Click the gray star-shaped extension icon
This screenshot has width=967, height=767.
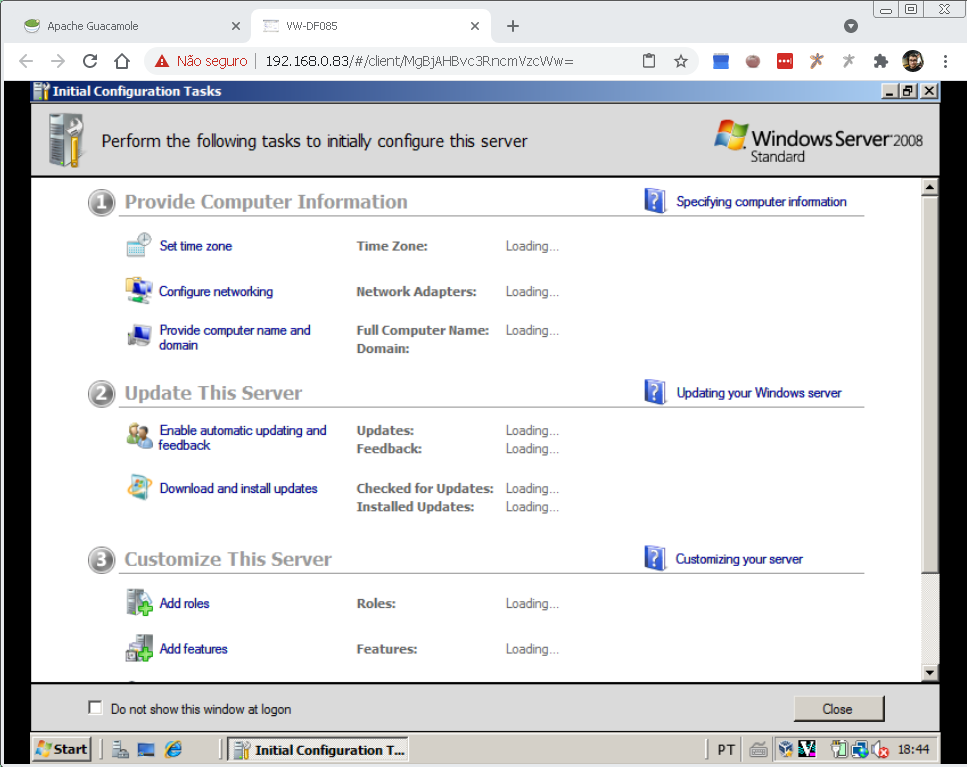[x=849, y=60]
